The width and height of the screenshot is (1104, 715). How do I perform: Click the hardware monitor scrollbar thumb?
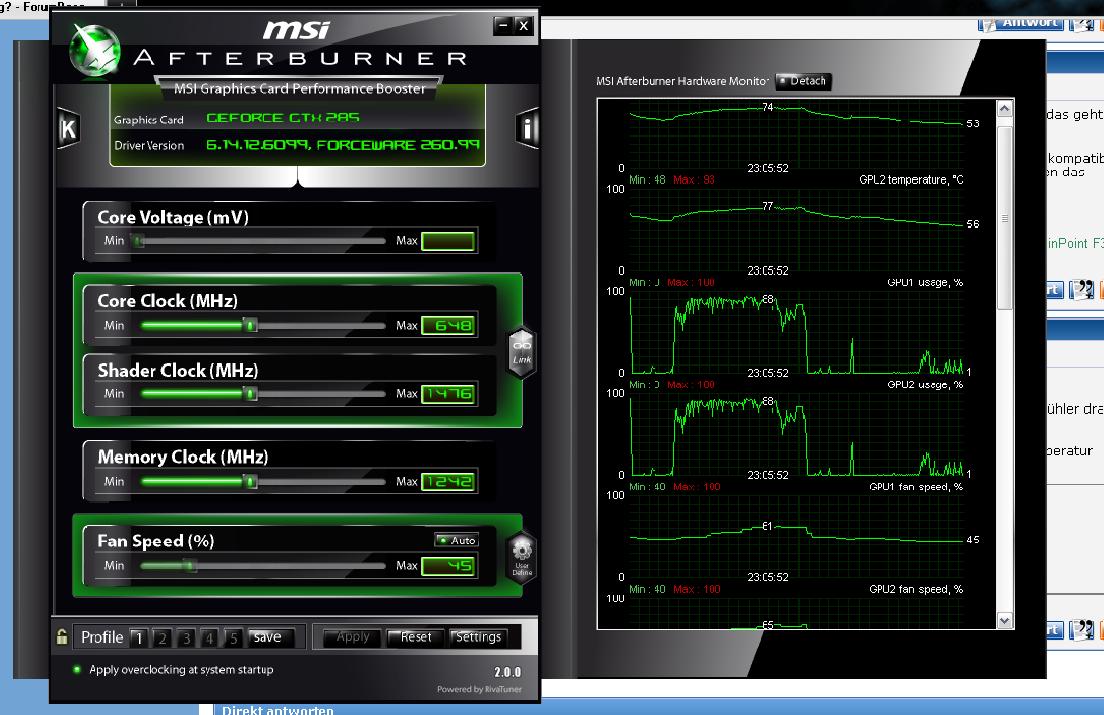point(1005,217)
